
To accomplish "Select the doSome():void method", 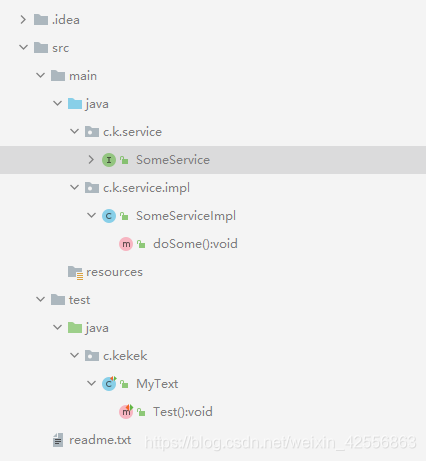I will coord(195,244).
